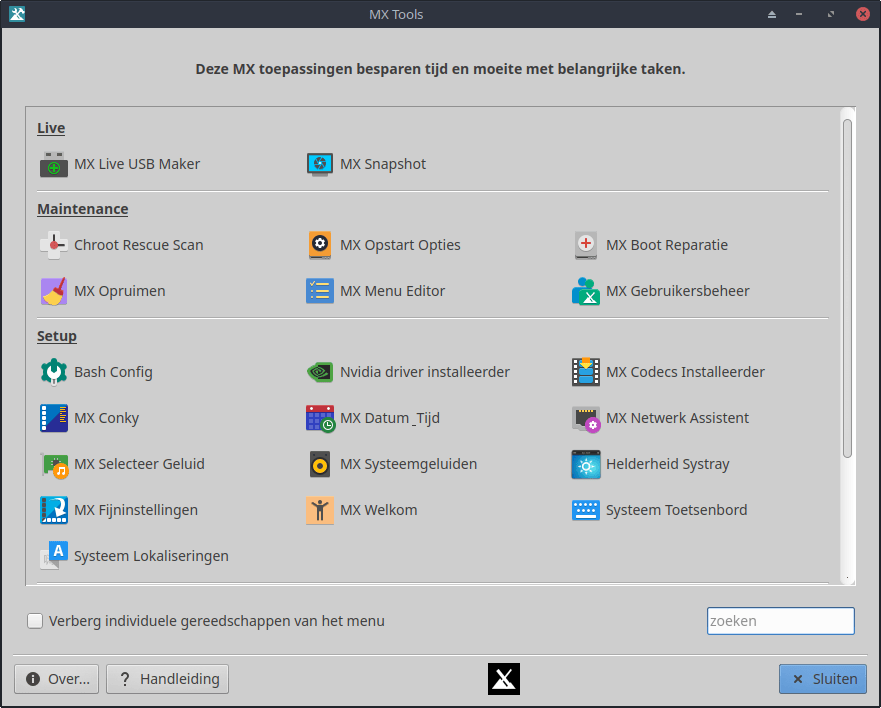Click the MX Tools titlebar app icon
Viewport: 881px width, 708px height.
coord(17,14)
